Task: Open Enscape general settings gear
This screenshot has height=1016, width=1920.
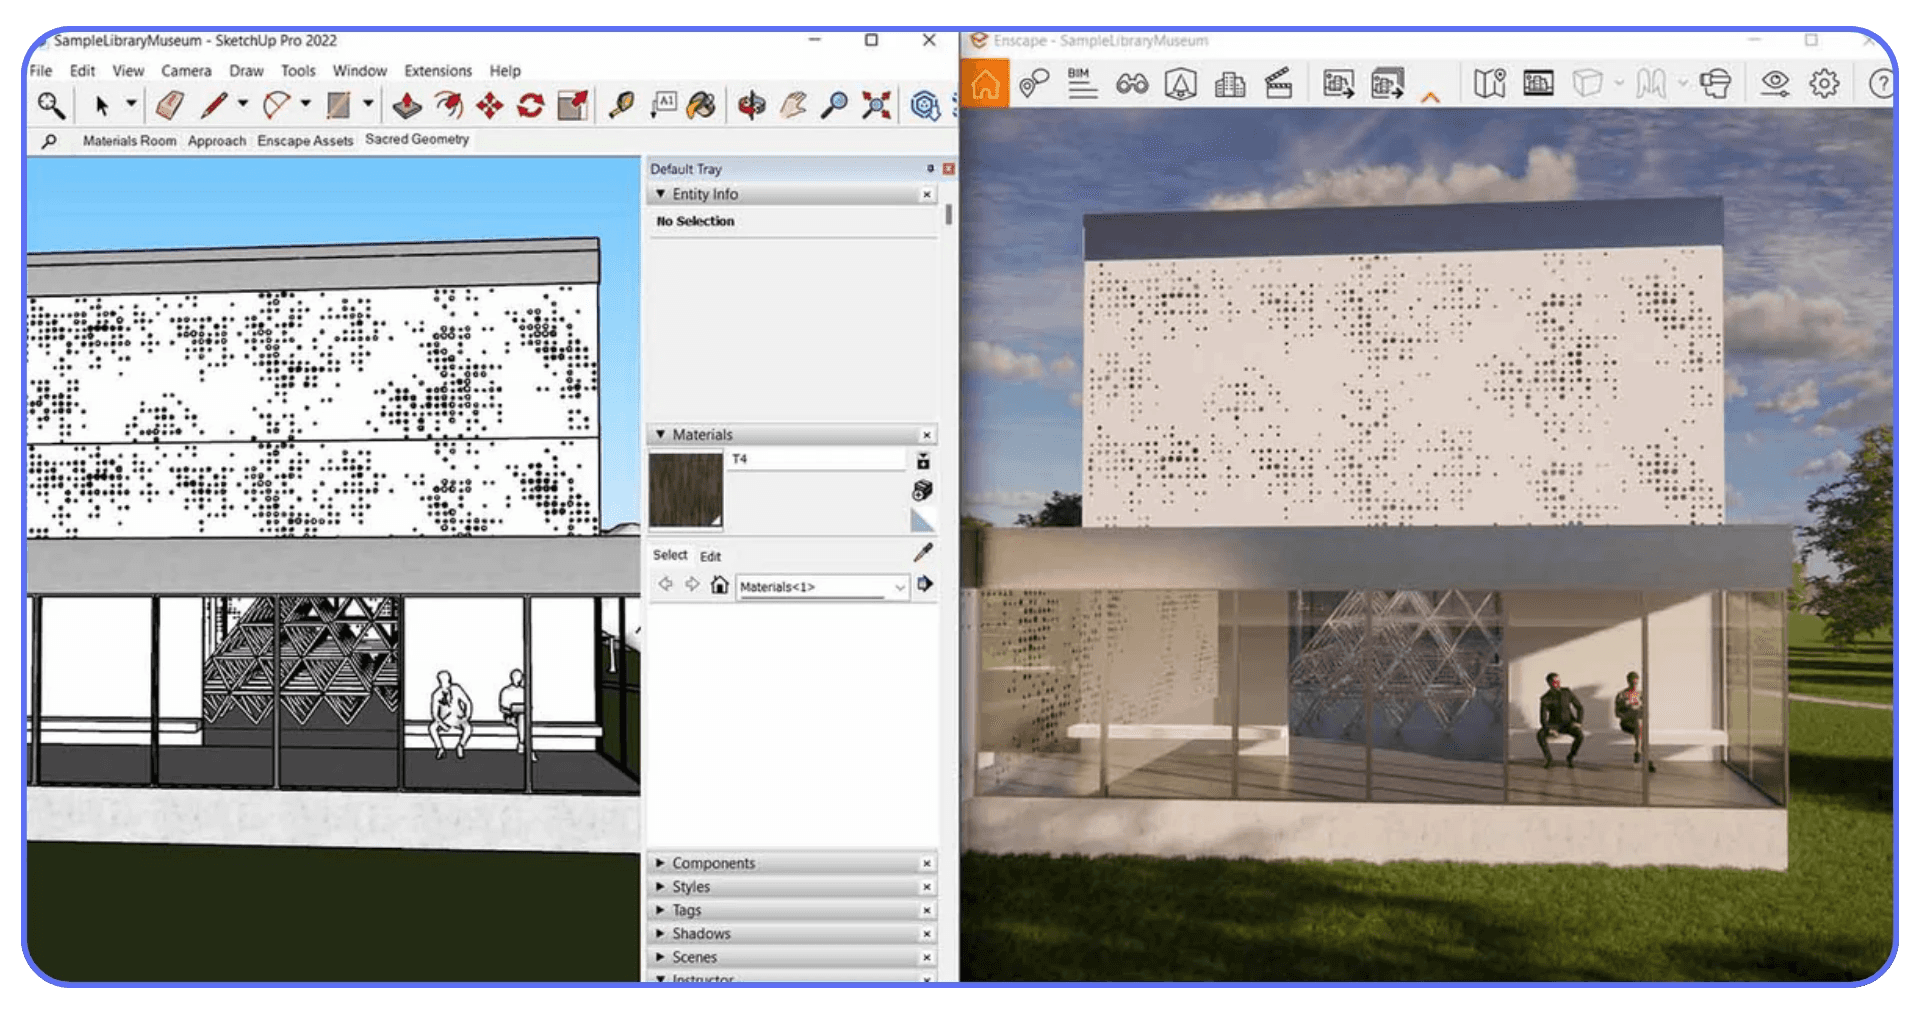Action: pyautogui.click(x=1824, y=84)
